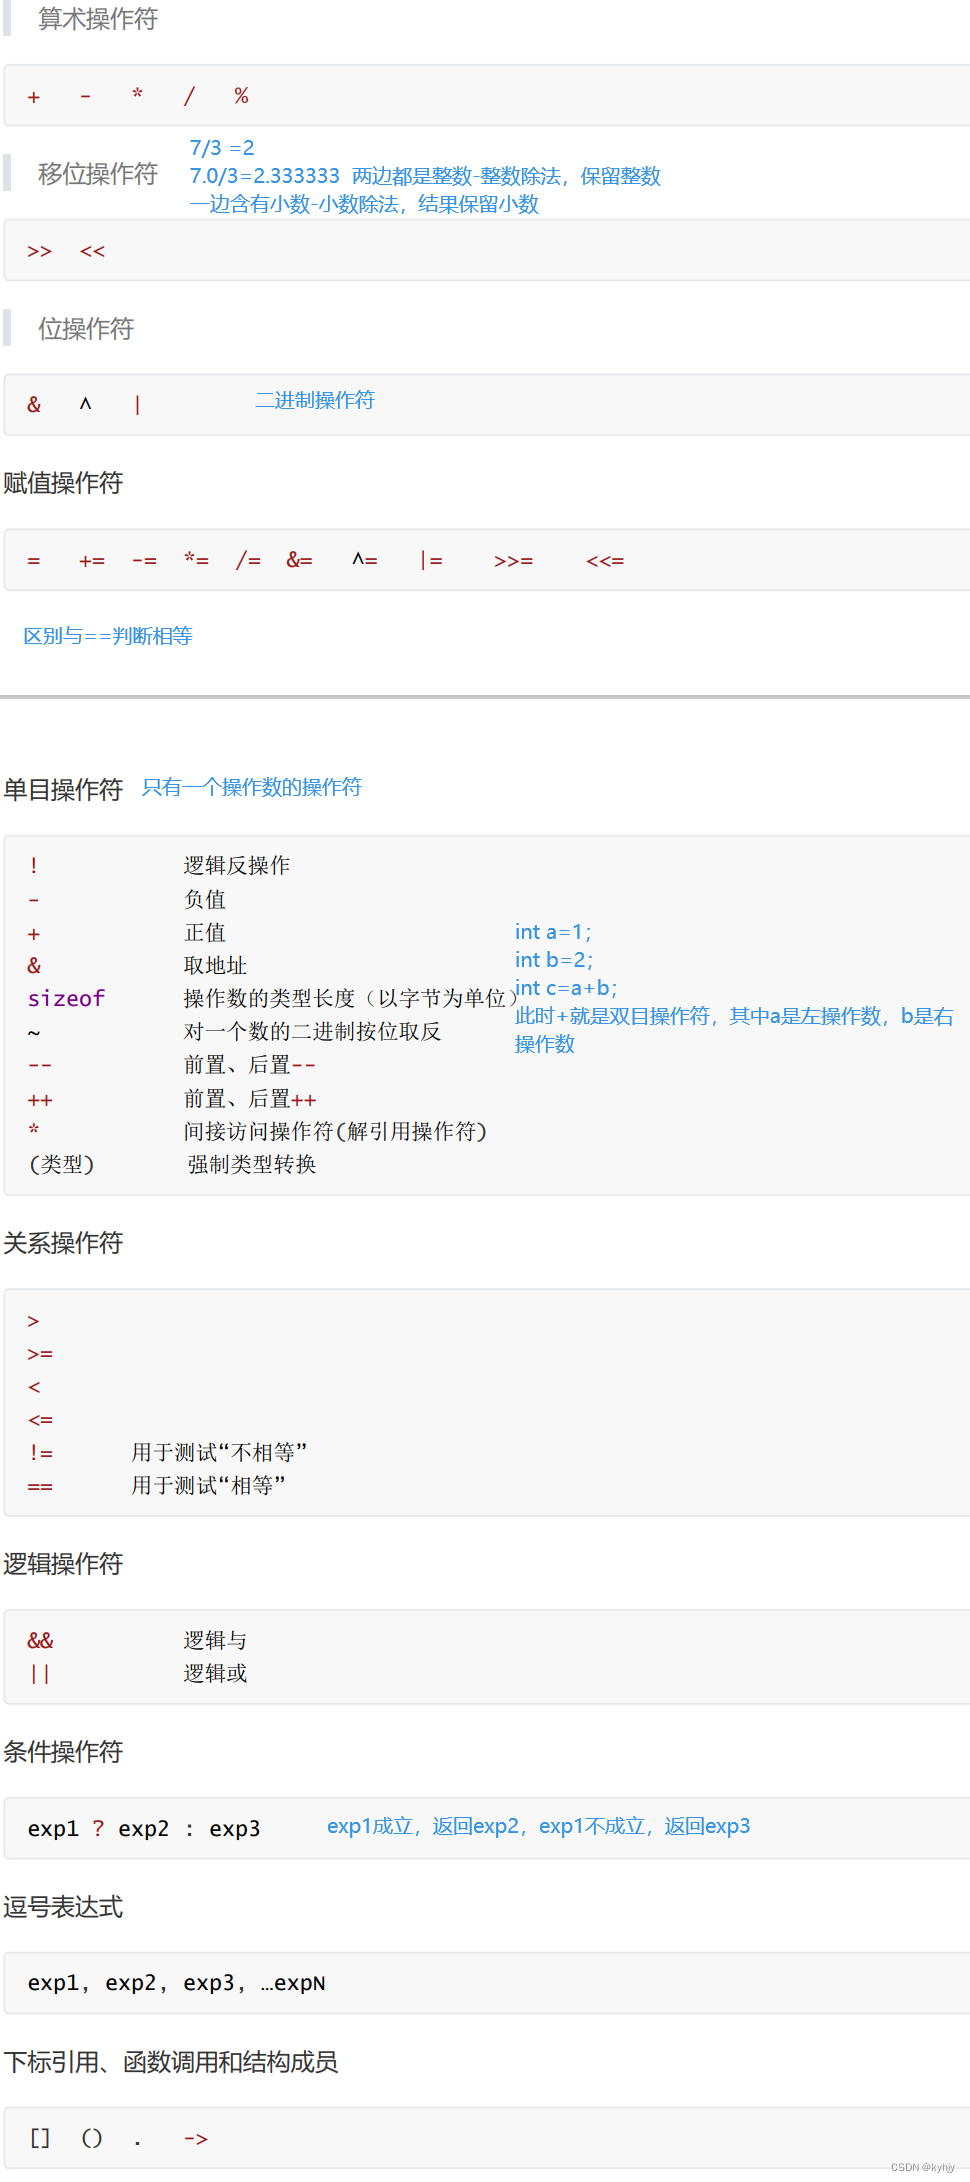Click the >> right shift operator

39,251
